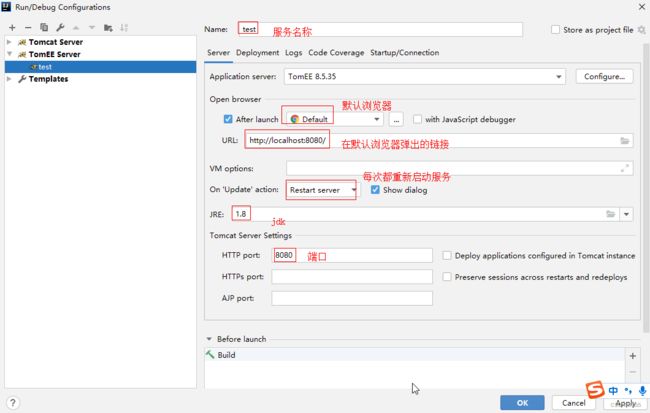Remove a Before launch task with minus icon

pyautogui.click(x=633, y=372)
